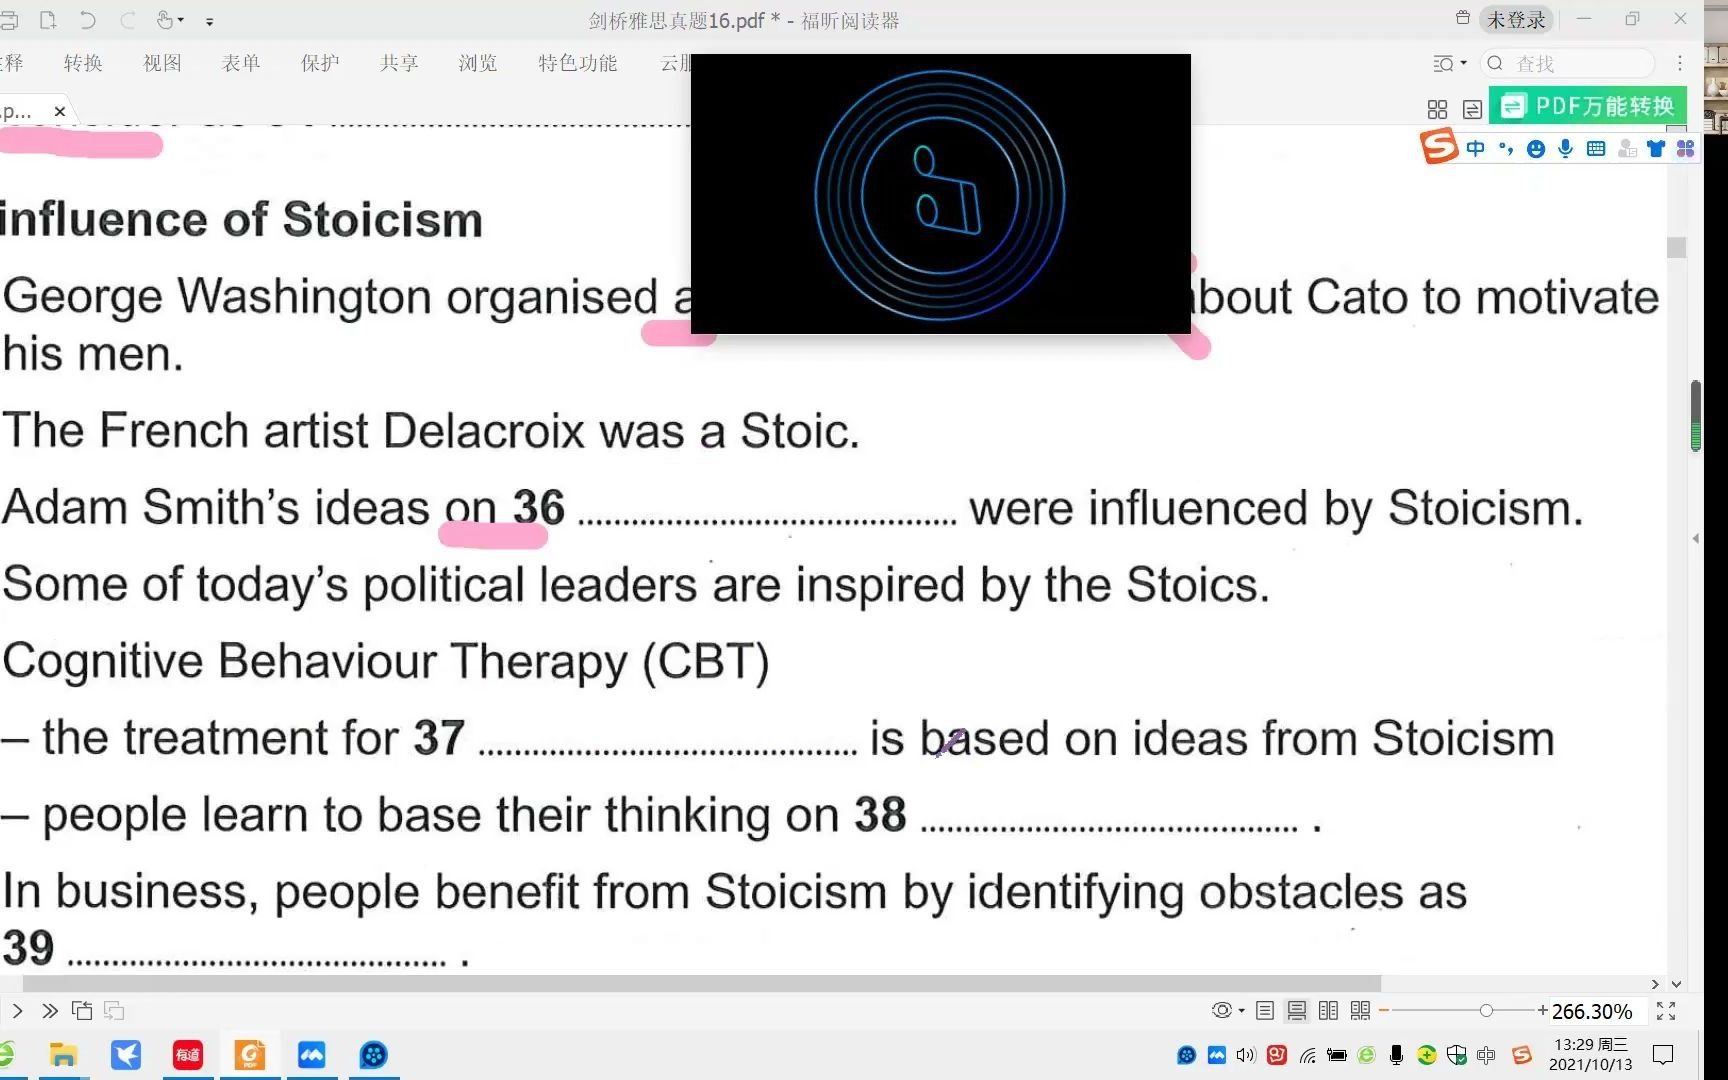This screenshot has width=1728, height=1080.
Task: Click the print icon in quick toolbar
Action: point(9,19)
